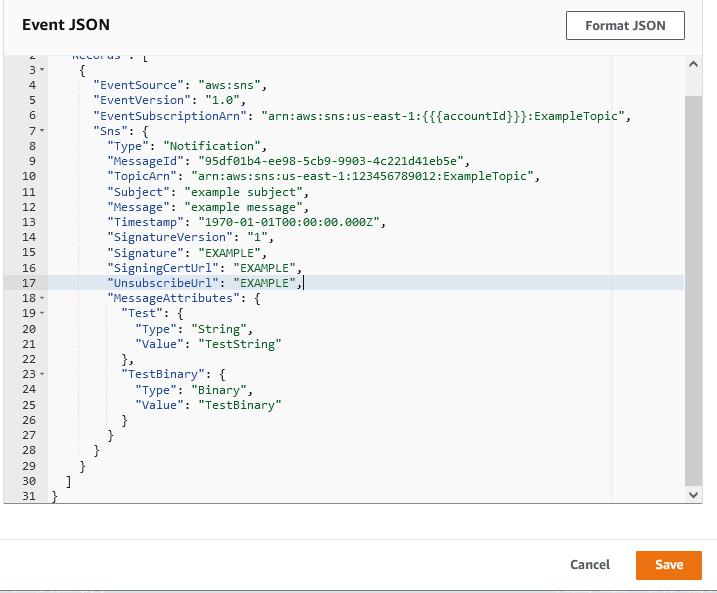This screenshot has width=717, height=593.
Task: Click the "Test" key on line 19
Action: (142, 313)
